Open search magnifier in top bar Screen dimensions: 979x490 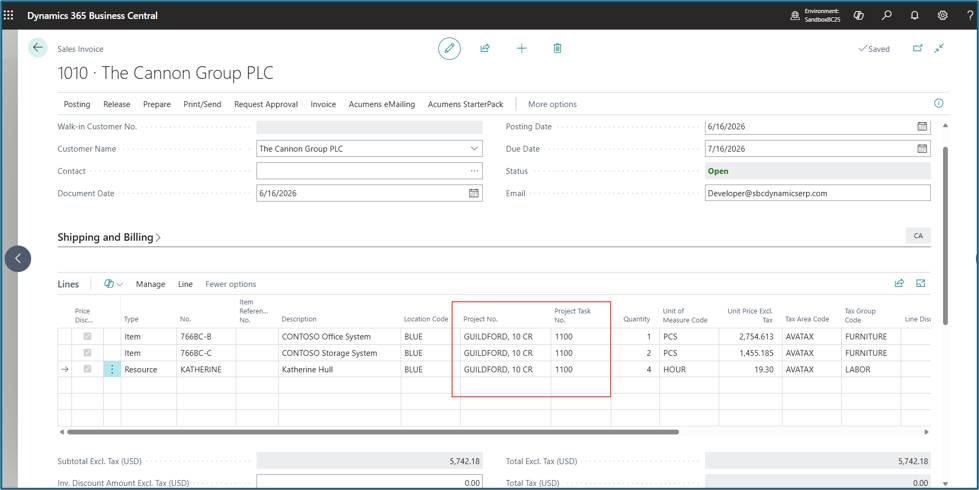887,16
